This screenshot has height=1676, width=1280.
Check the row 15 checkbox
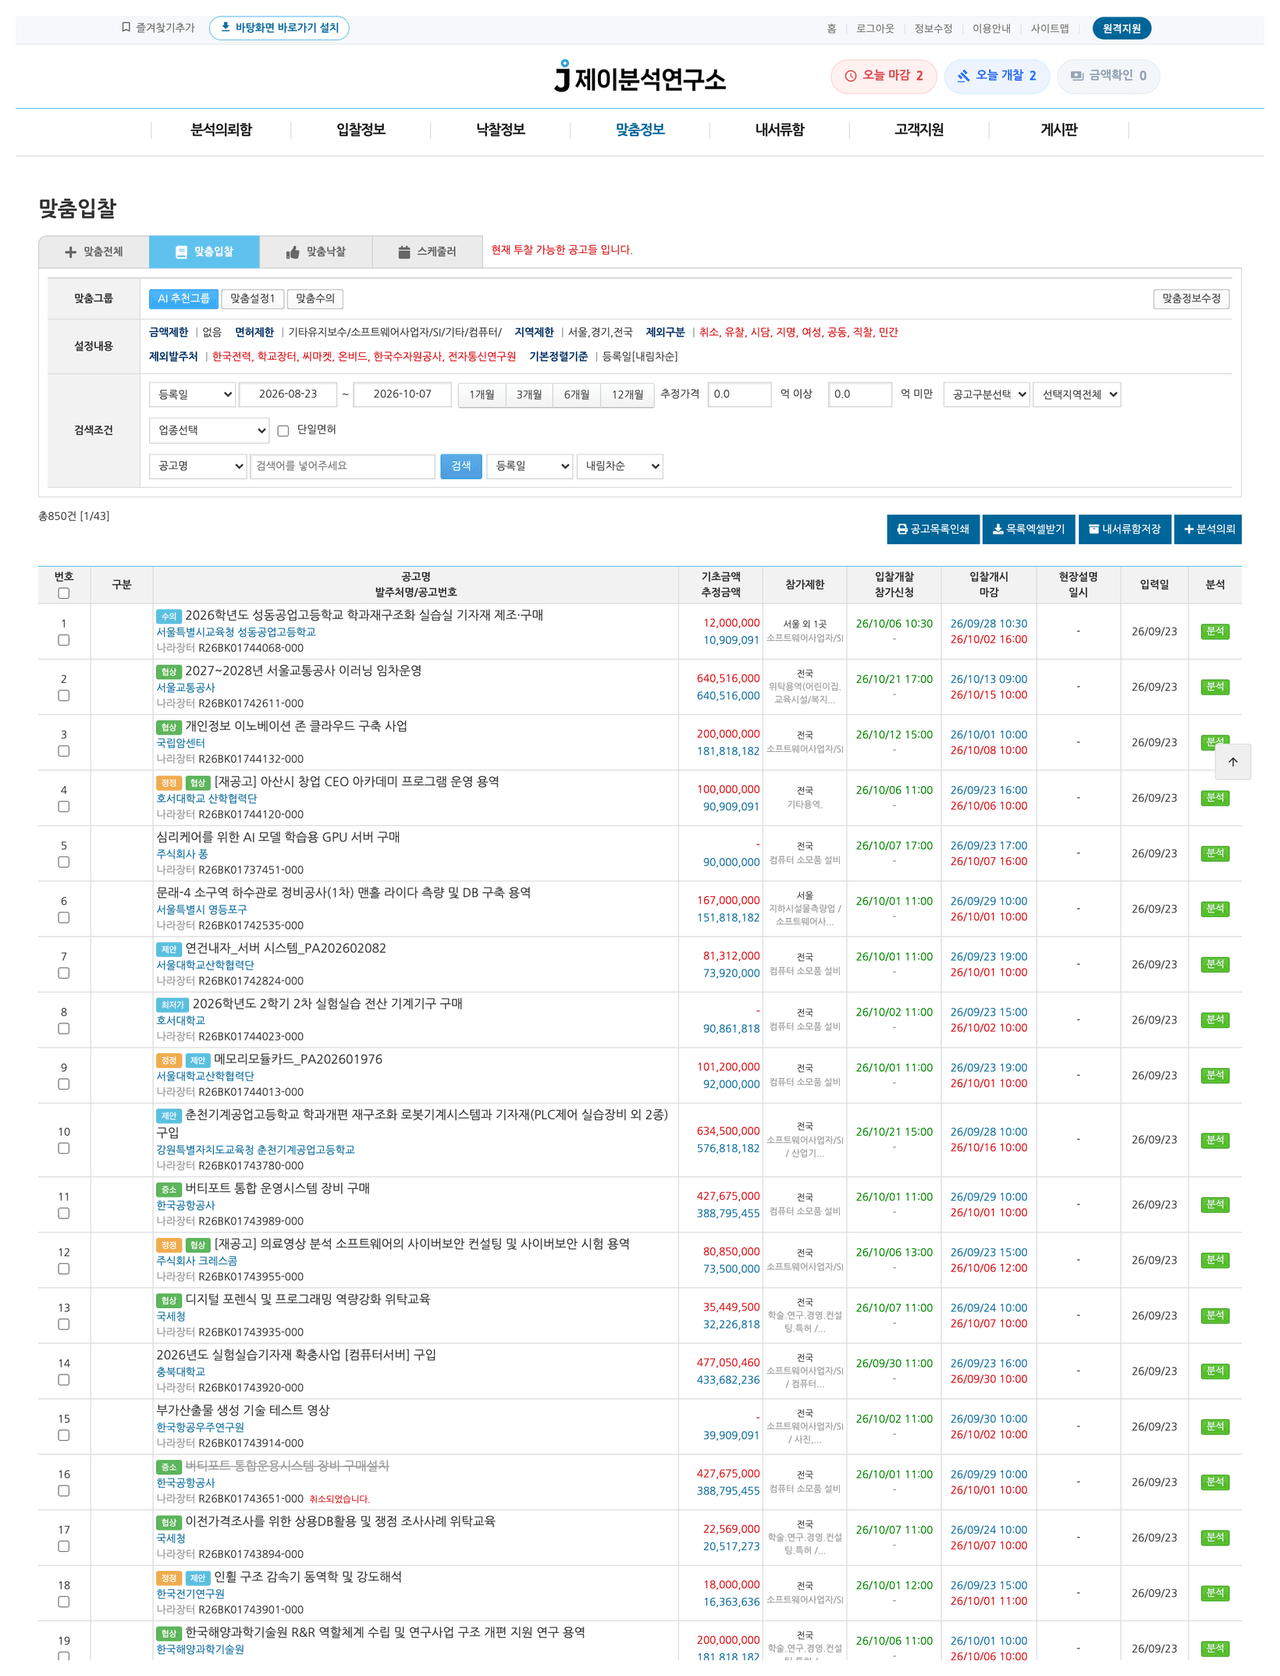64,1435
